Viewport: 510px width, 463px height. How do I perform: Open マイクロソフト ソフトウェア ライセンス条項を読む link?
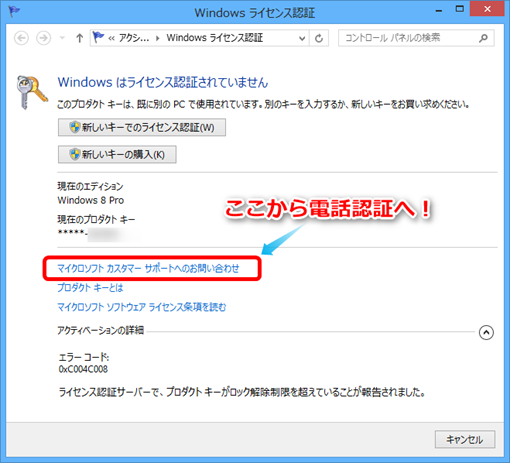pos(142,307)
